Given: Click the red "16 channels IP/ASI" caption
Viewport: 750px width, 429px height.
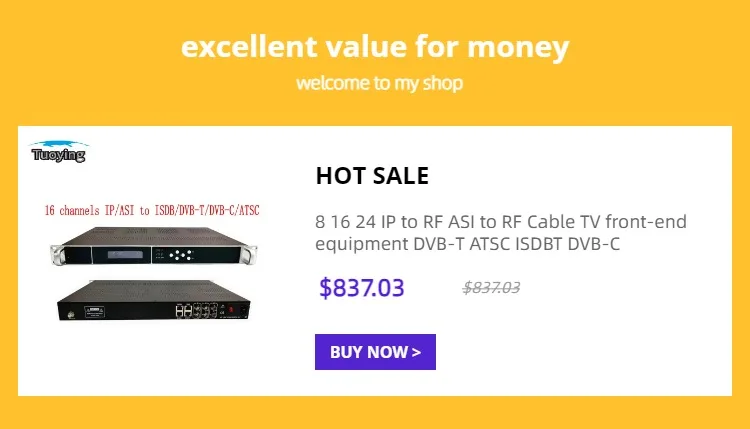Looking at the screenshot, I should 151,211.
